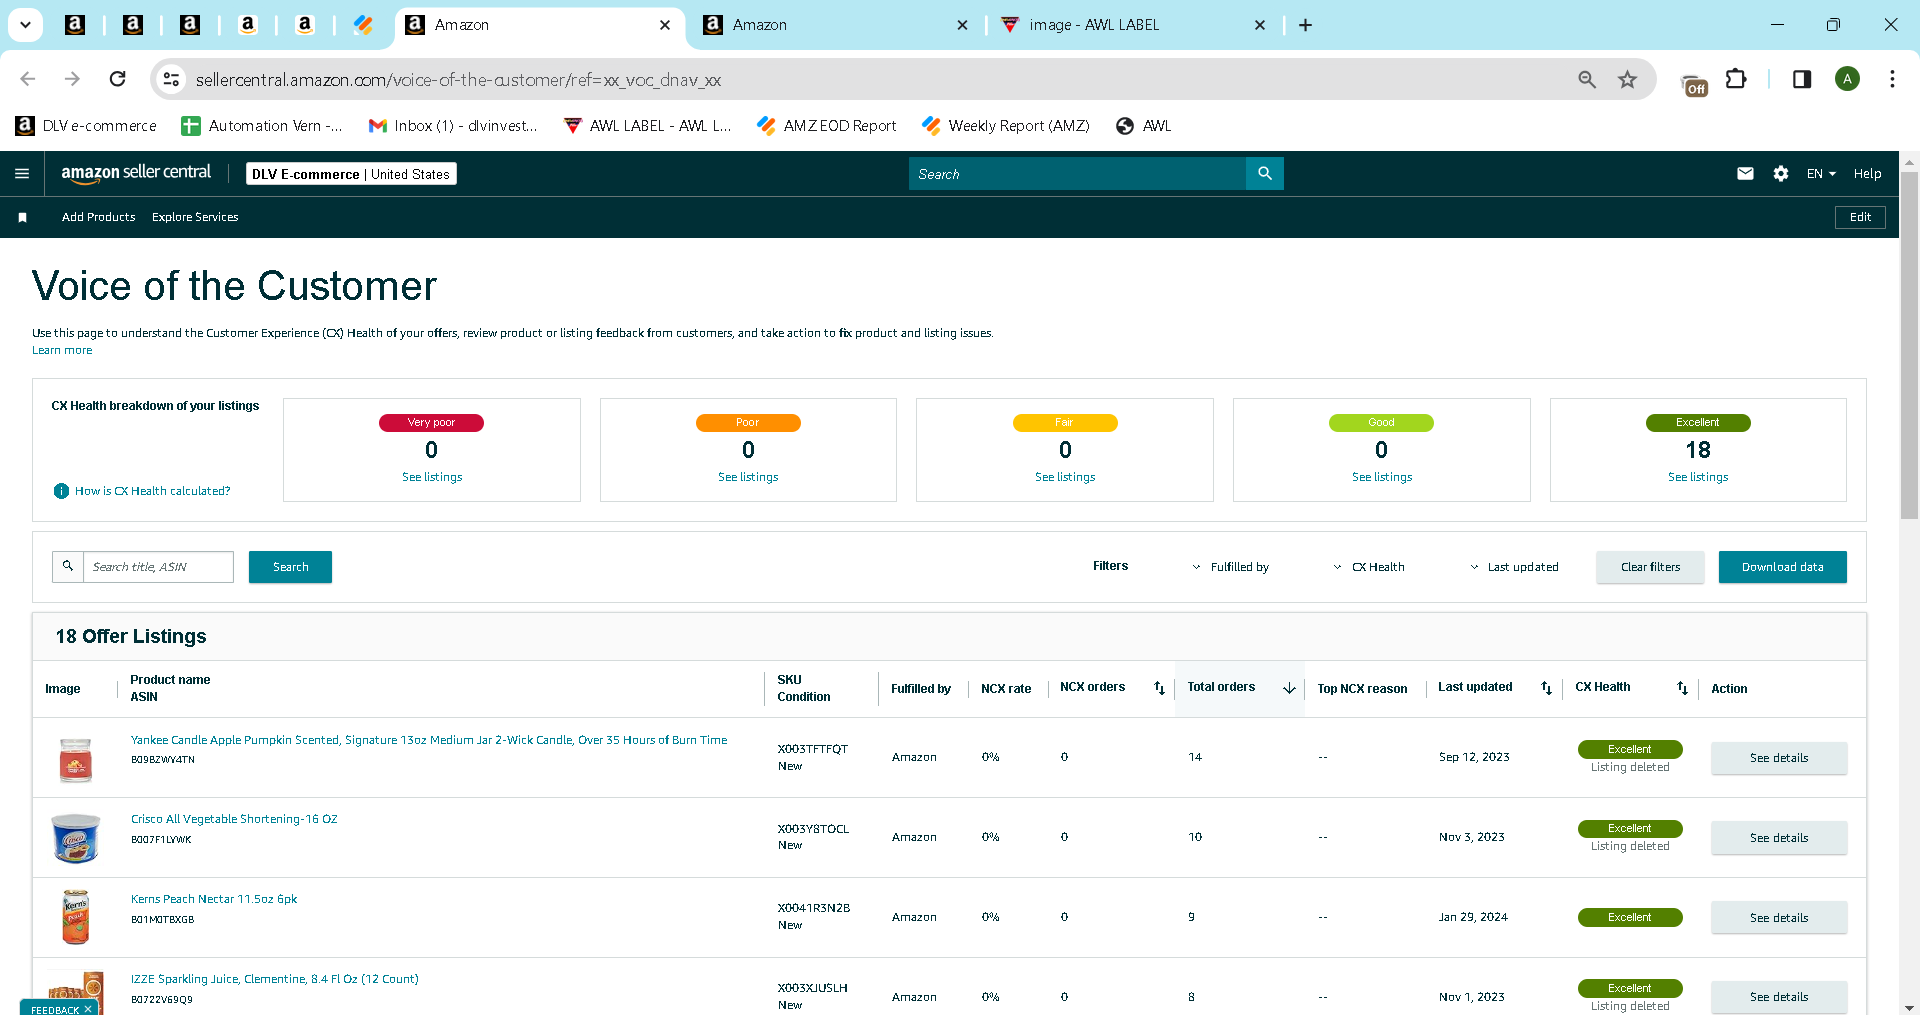Image resolution: width=1920 pixels, height=1015 pixels.
Task: View site information icon in address bar
Action: tap(172, 79)
